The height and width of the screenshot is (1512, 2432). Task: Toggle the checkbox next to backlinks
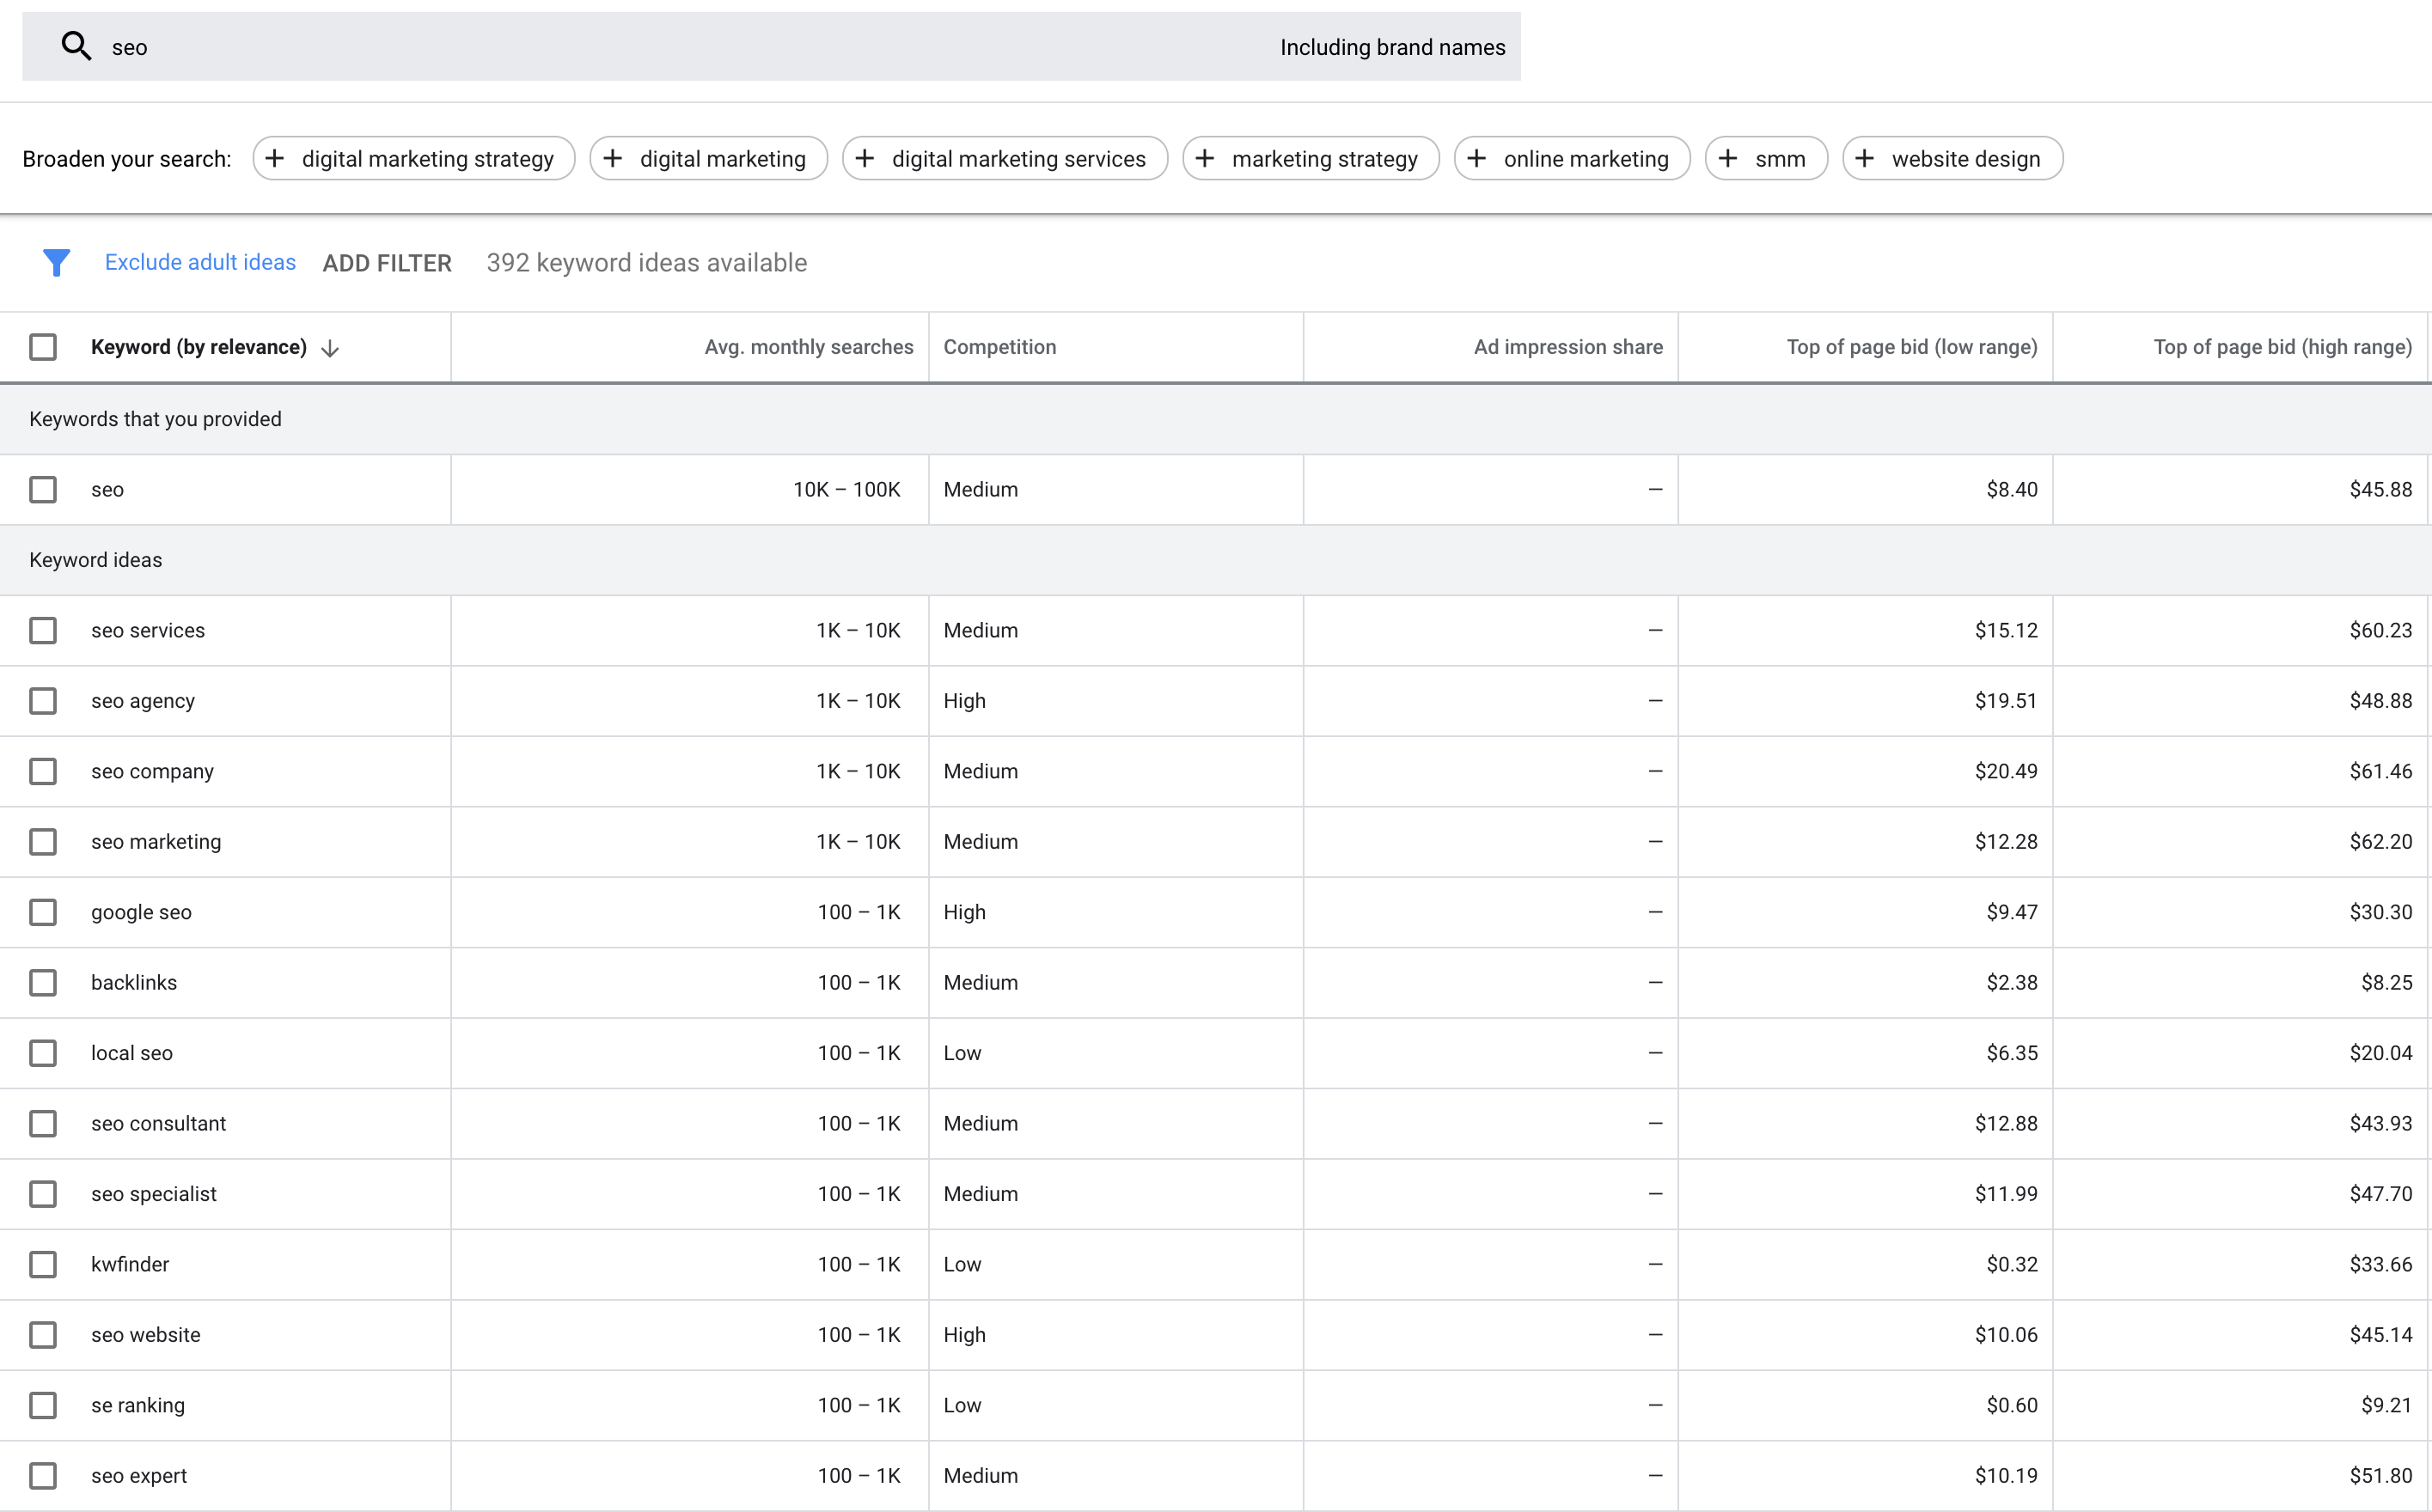pyautogui.click(x=47, y=983)
